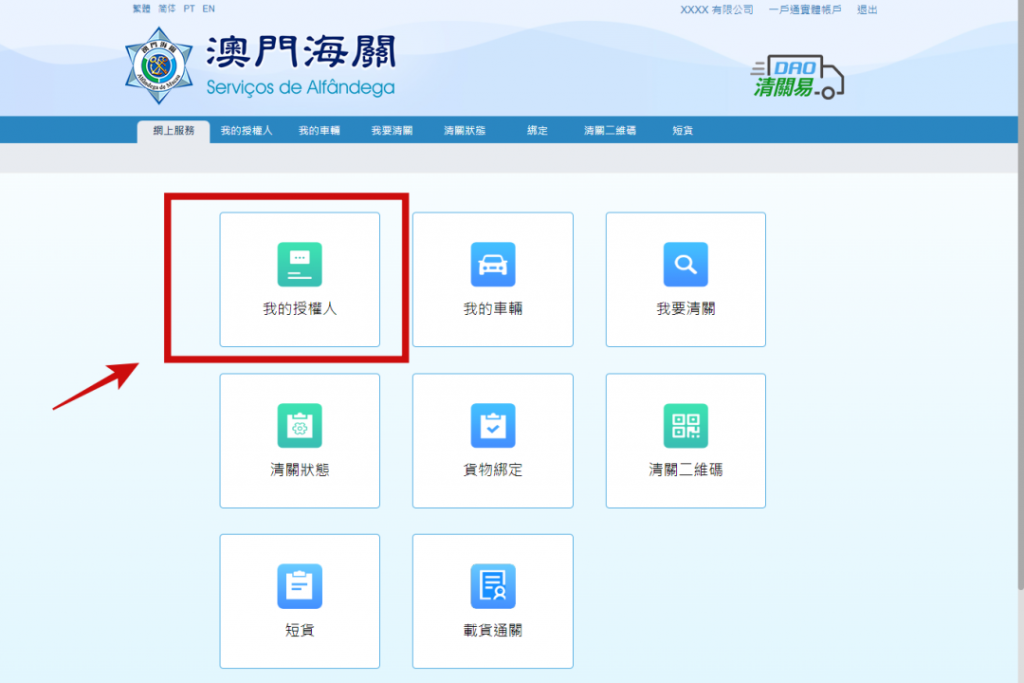Switch language to PT
This screenshot has width=1024, height=683.
[x=189, y=9]
